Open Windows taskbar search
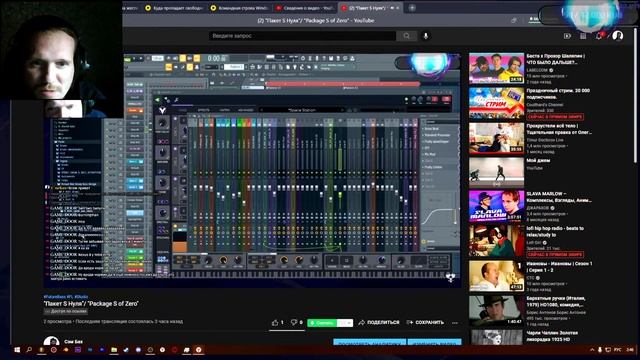 [x=29, y=350]
